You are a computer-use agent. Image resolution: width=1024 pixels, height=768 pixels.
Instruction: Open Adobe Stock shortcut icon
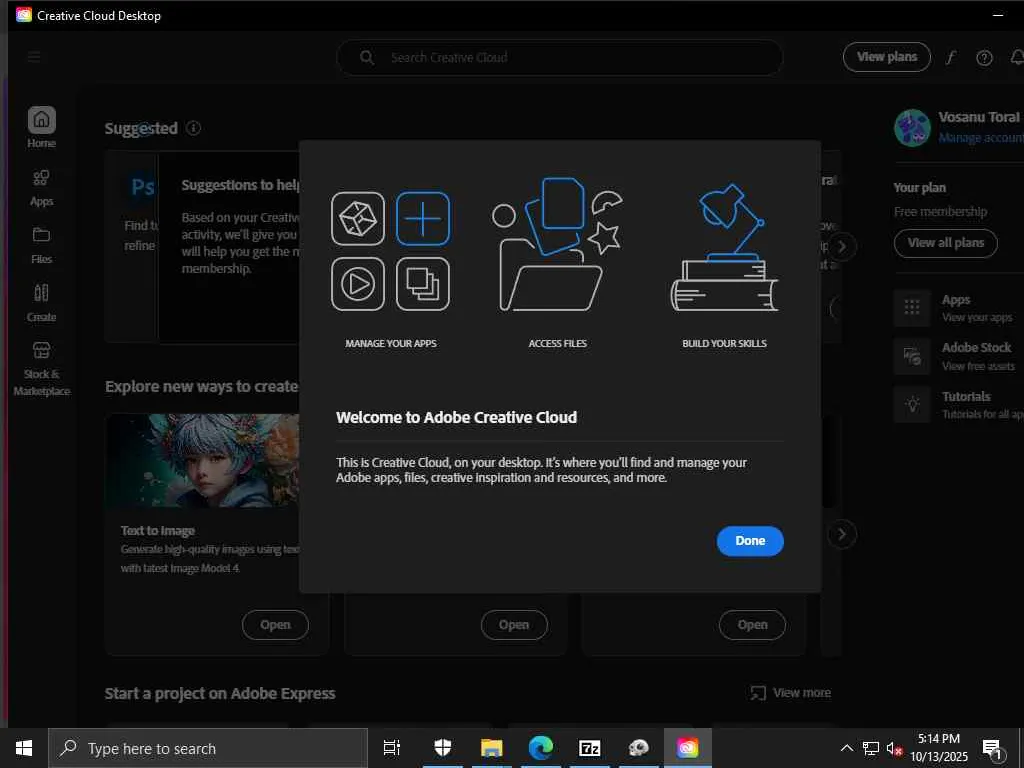pyautogui.click(x=912, y=357)
